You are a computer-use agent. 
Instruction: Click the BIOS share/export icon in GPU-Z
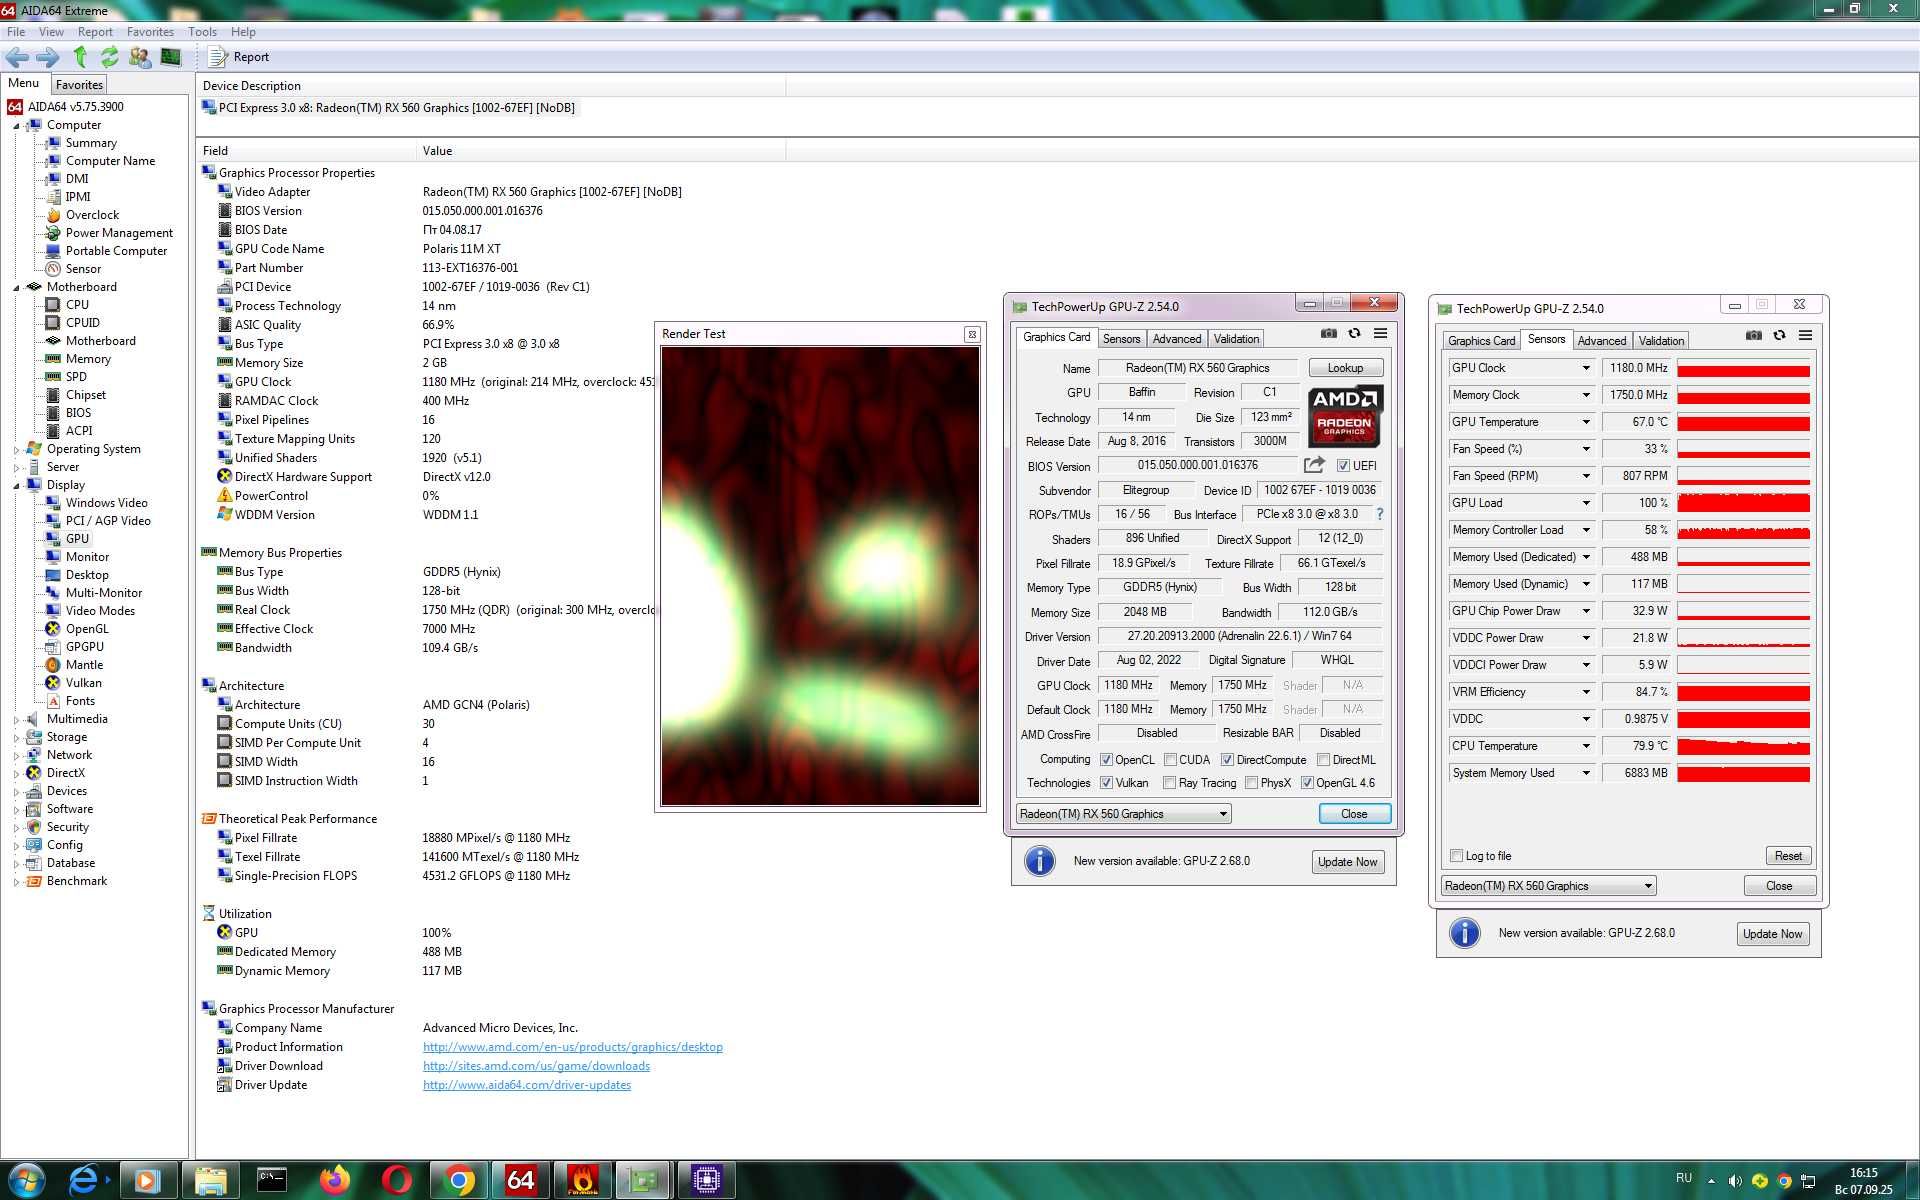click(x=1314, y=465)
